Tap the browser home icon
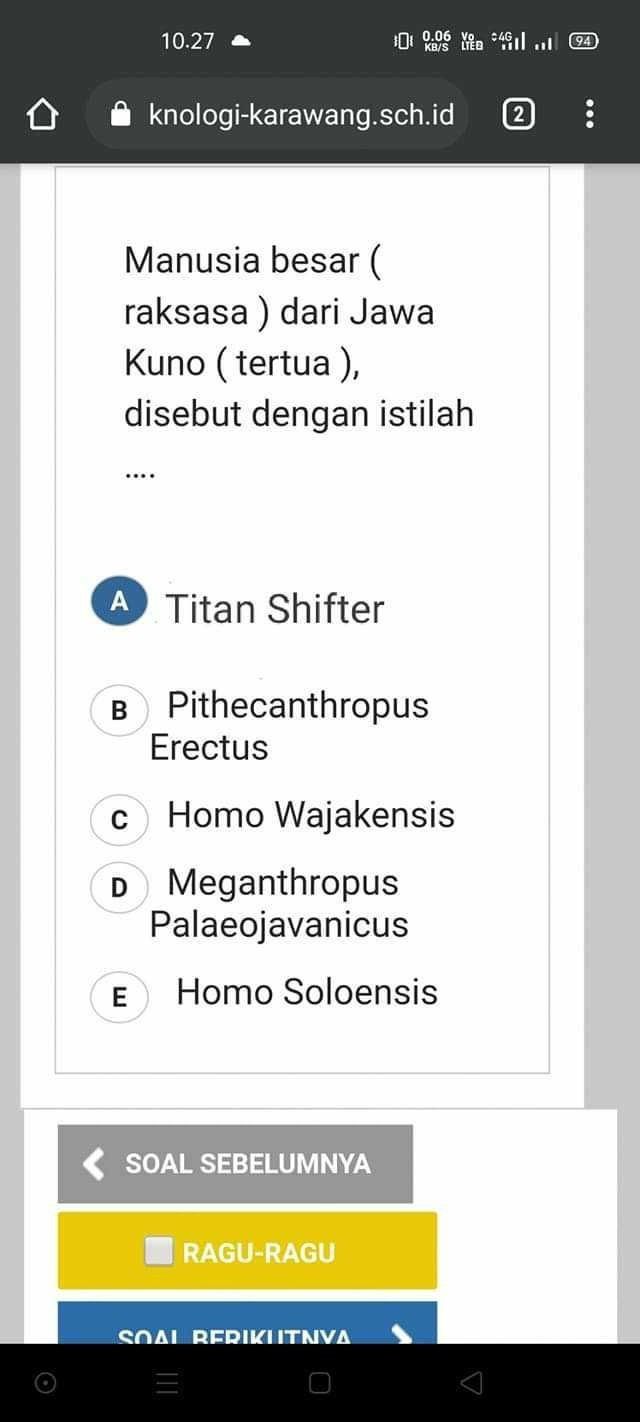The height and width of the screenshot is (1422, 640). pyautogui.click(x=42, y=115)
